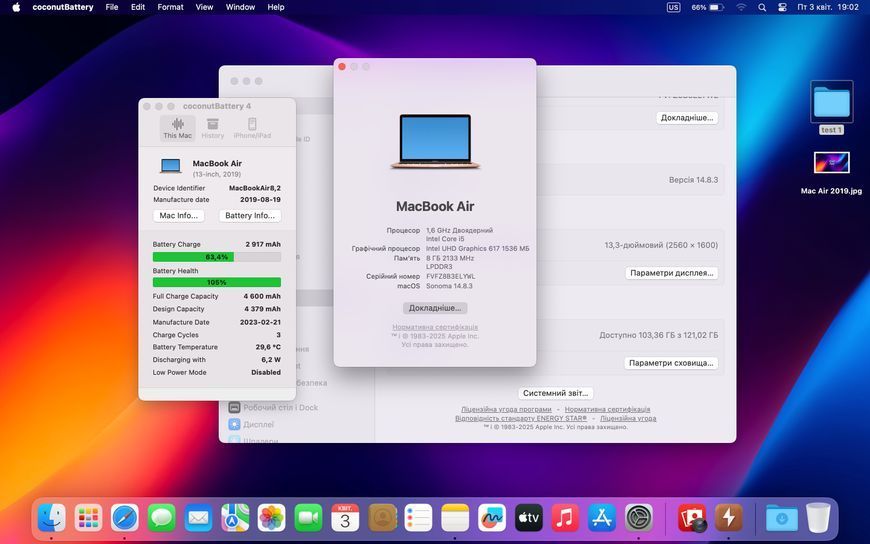
Task: Open Launchpad from the Dock
Action: pos(88,518)
